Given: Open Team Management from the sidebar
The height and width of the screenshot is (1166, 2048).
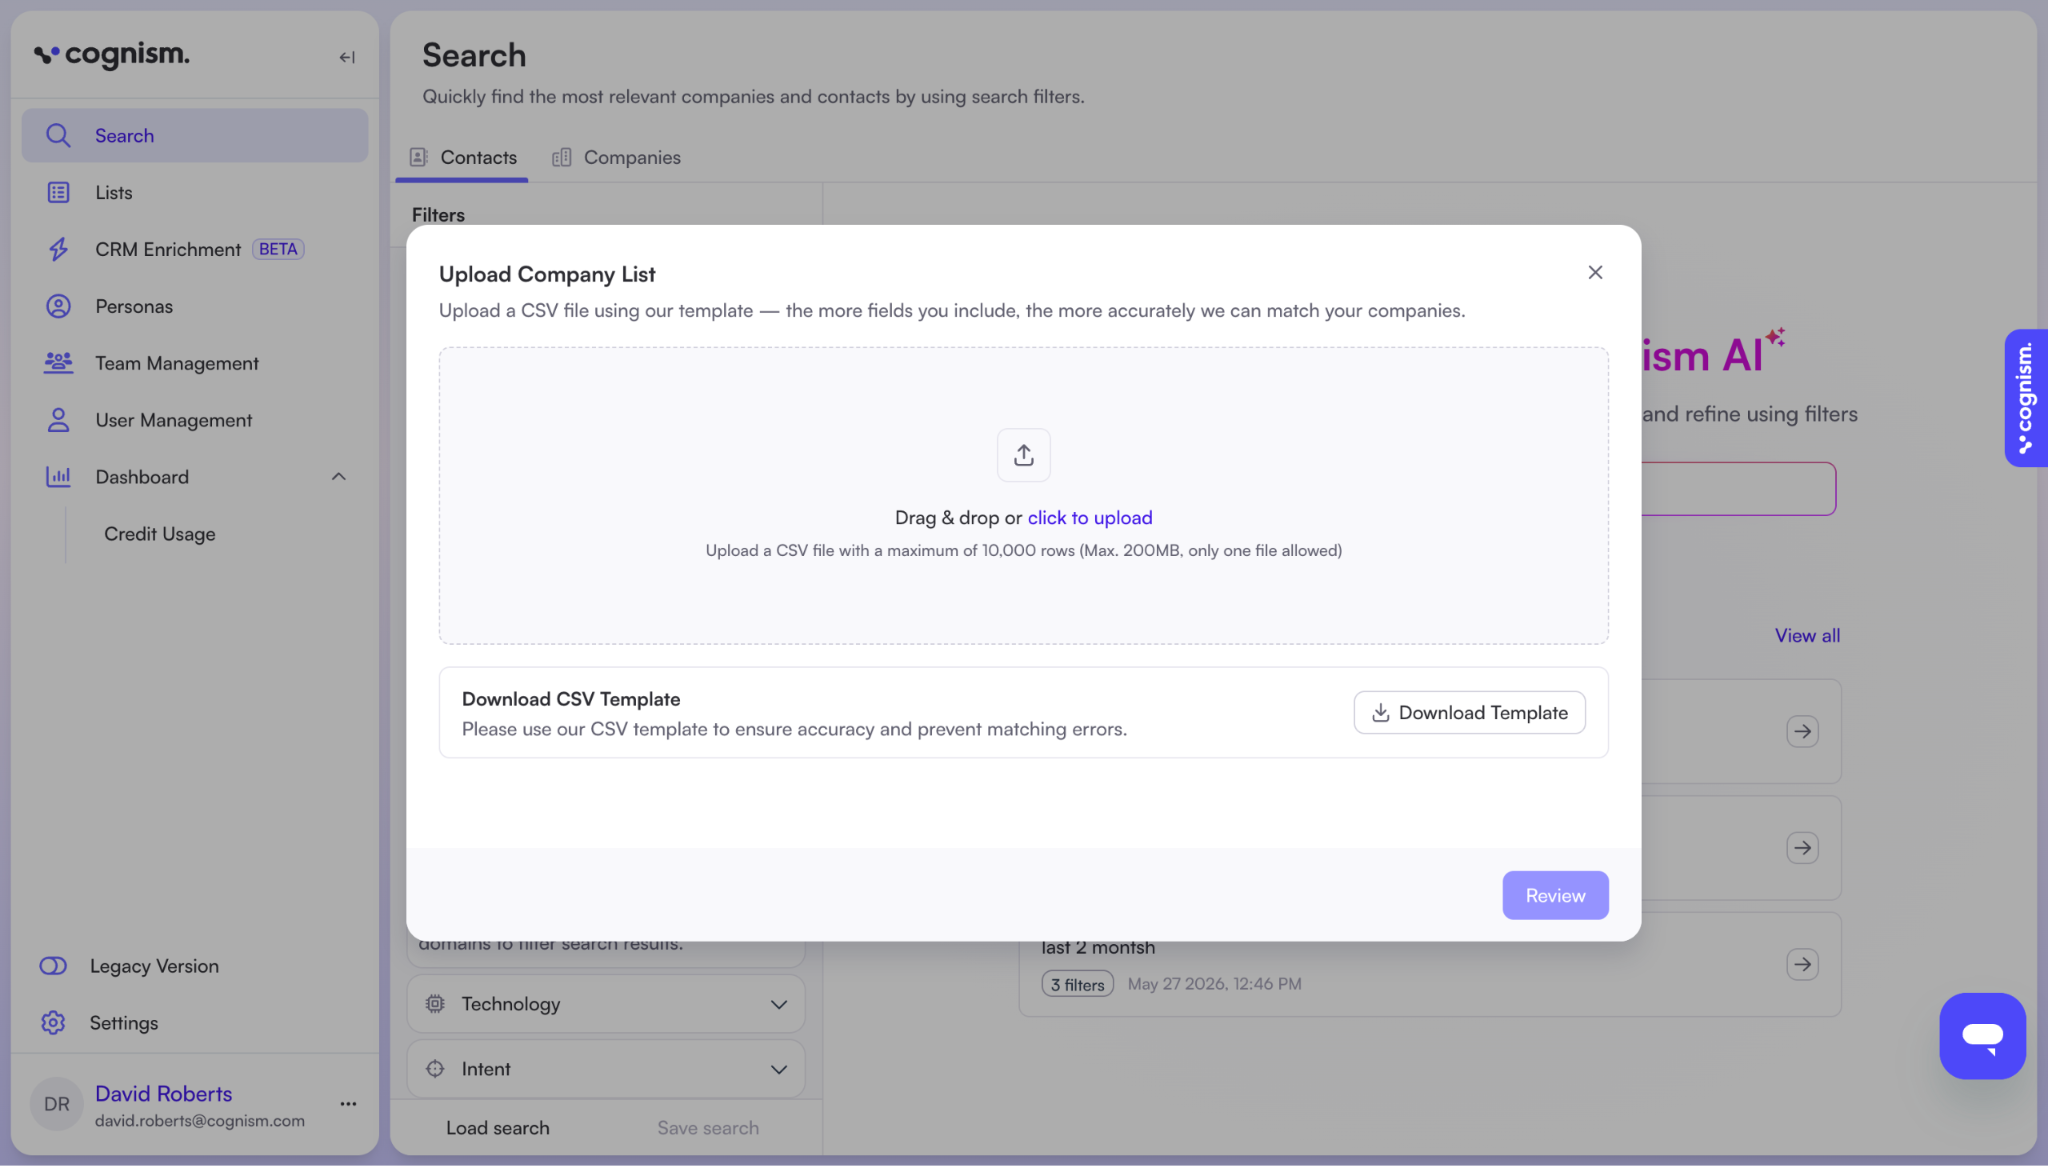Looking at the screenshot, I should pos(195,363).
